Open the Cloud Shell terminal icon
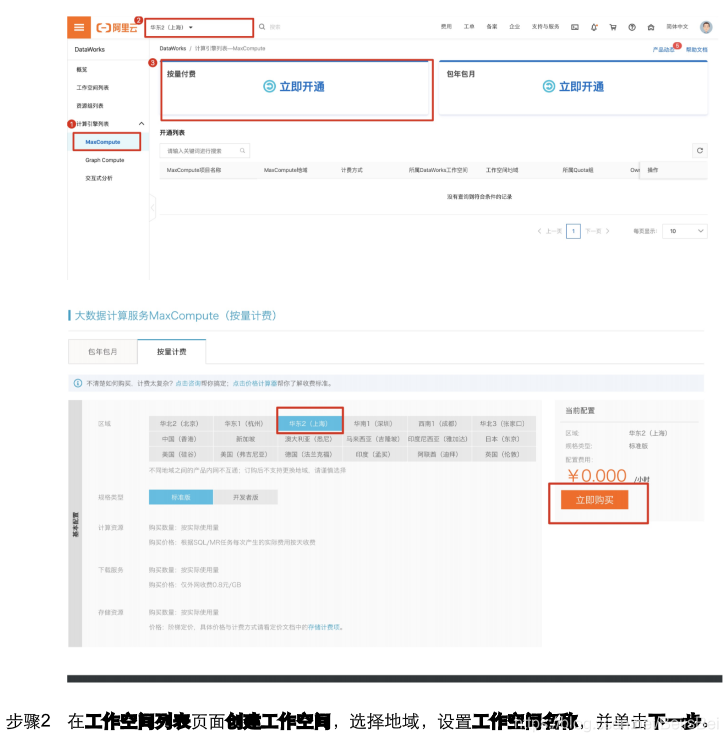This screenshot has width=728, height=742. (575, 27)
